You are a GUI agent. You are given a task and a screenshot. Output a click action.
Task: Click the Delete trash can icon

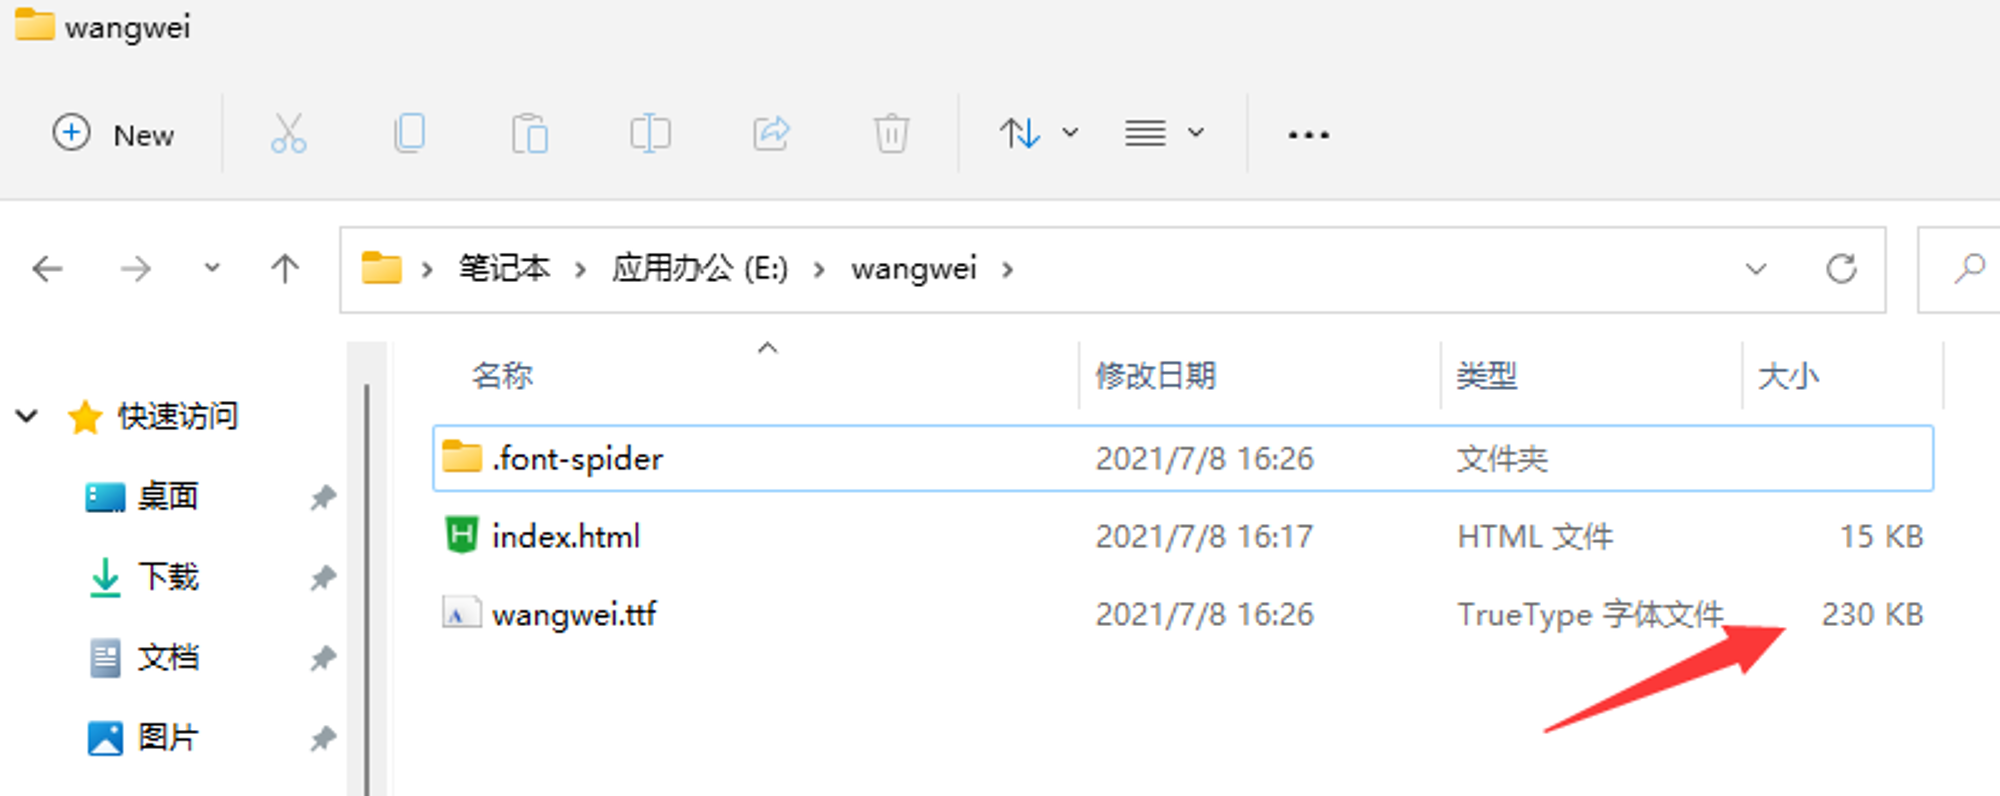[891, 133]
